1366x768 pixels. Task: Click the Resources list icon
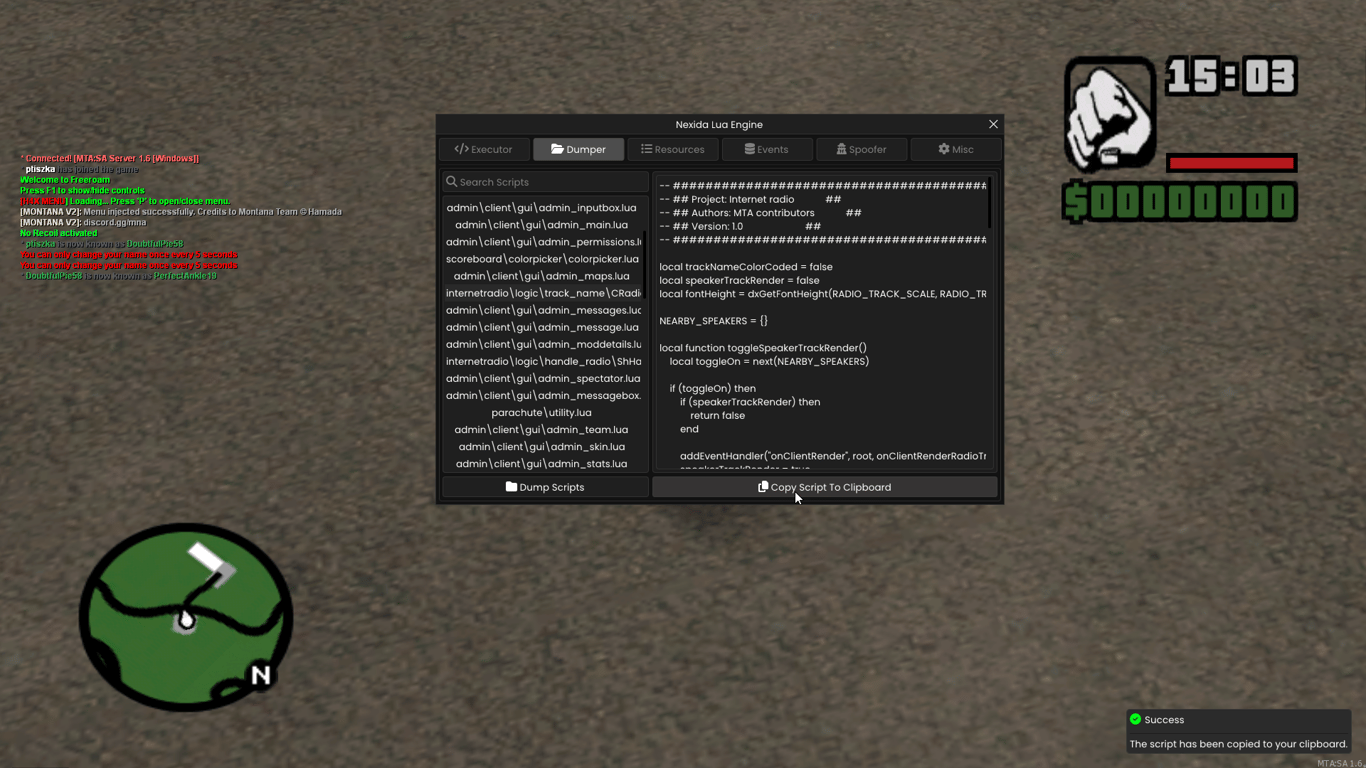646,149
